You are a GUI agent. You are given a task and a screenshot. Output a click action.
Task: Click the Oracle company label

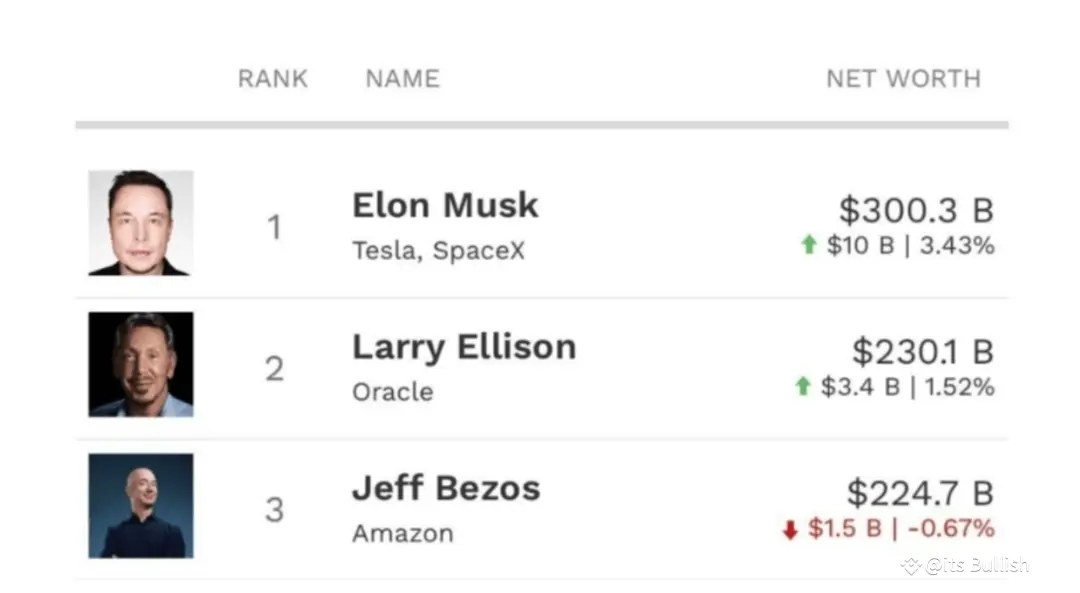[x=393, y=391]
